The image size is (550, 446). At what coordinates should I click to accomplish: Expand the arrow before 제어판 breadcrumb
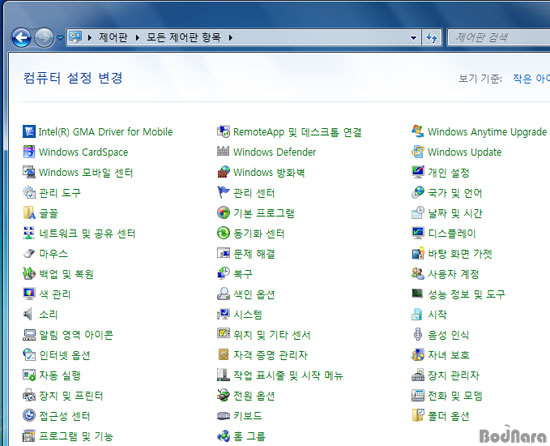pyautogui.click(x=90, y=37)
